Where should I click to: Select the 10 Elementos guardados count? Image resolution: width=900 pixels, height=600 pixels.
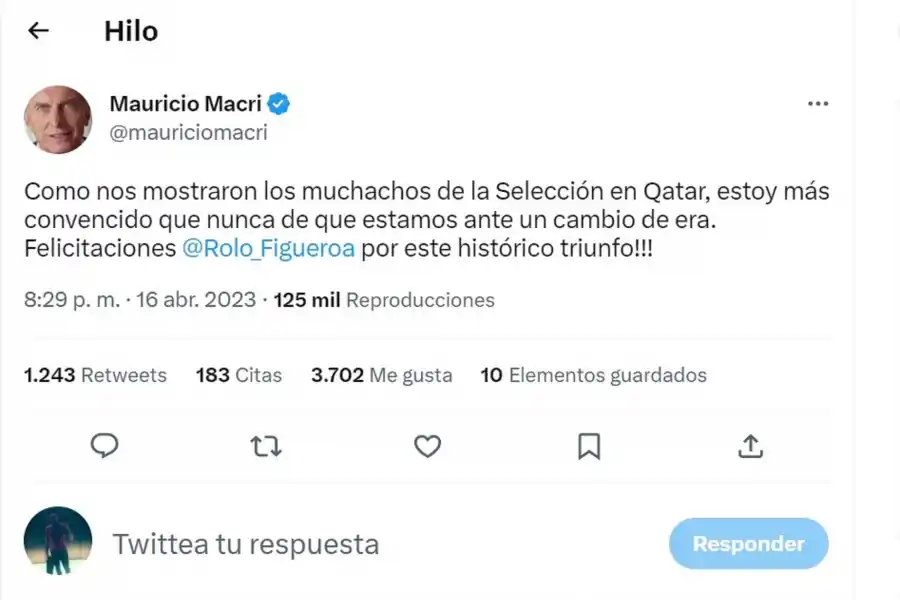[594, 375]
